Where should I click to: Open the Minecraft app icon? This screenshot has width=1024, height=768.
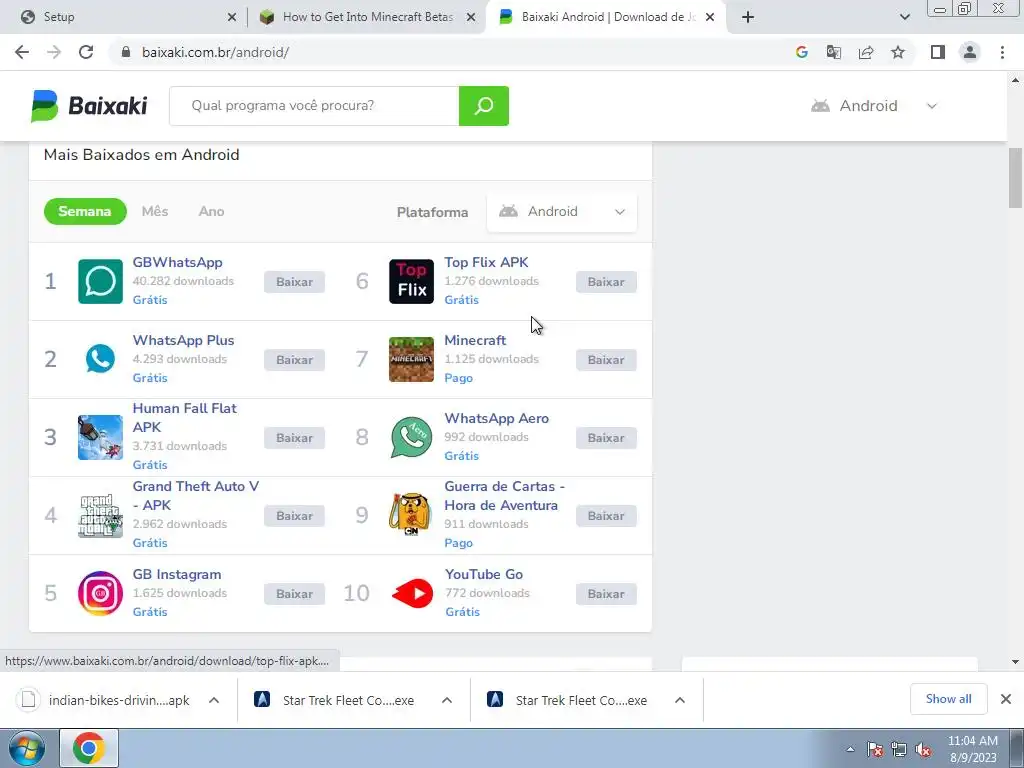tap(411, 359)
